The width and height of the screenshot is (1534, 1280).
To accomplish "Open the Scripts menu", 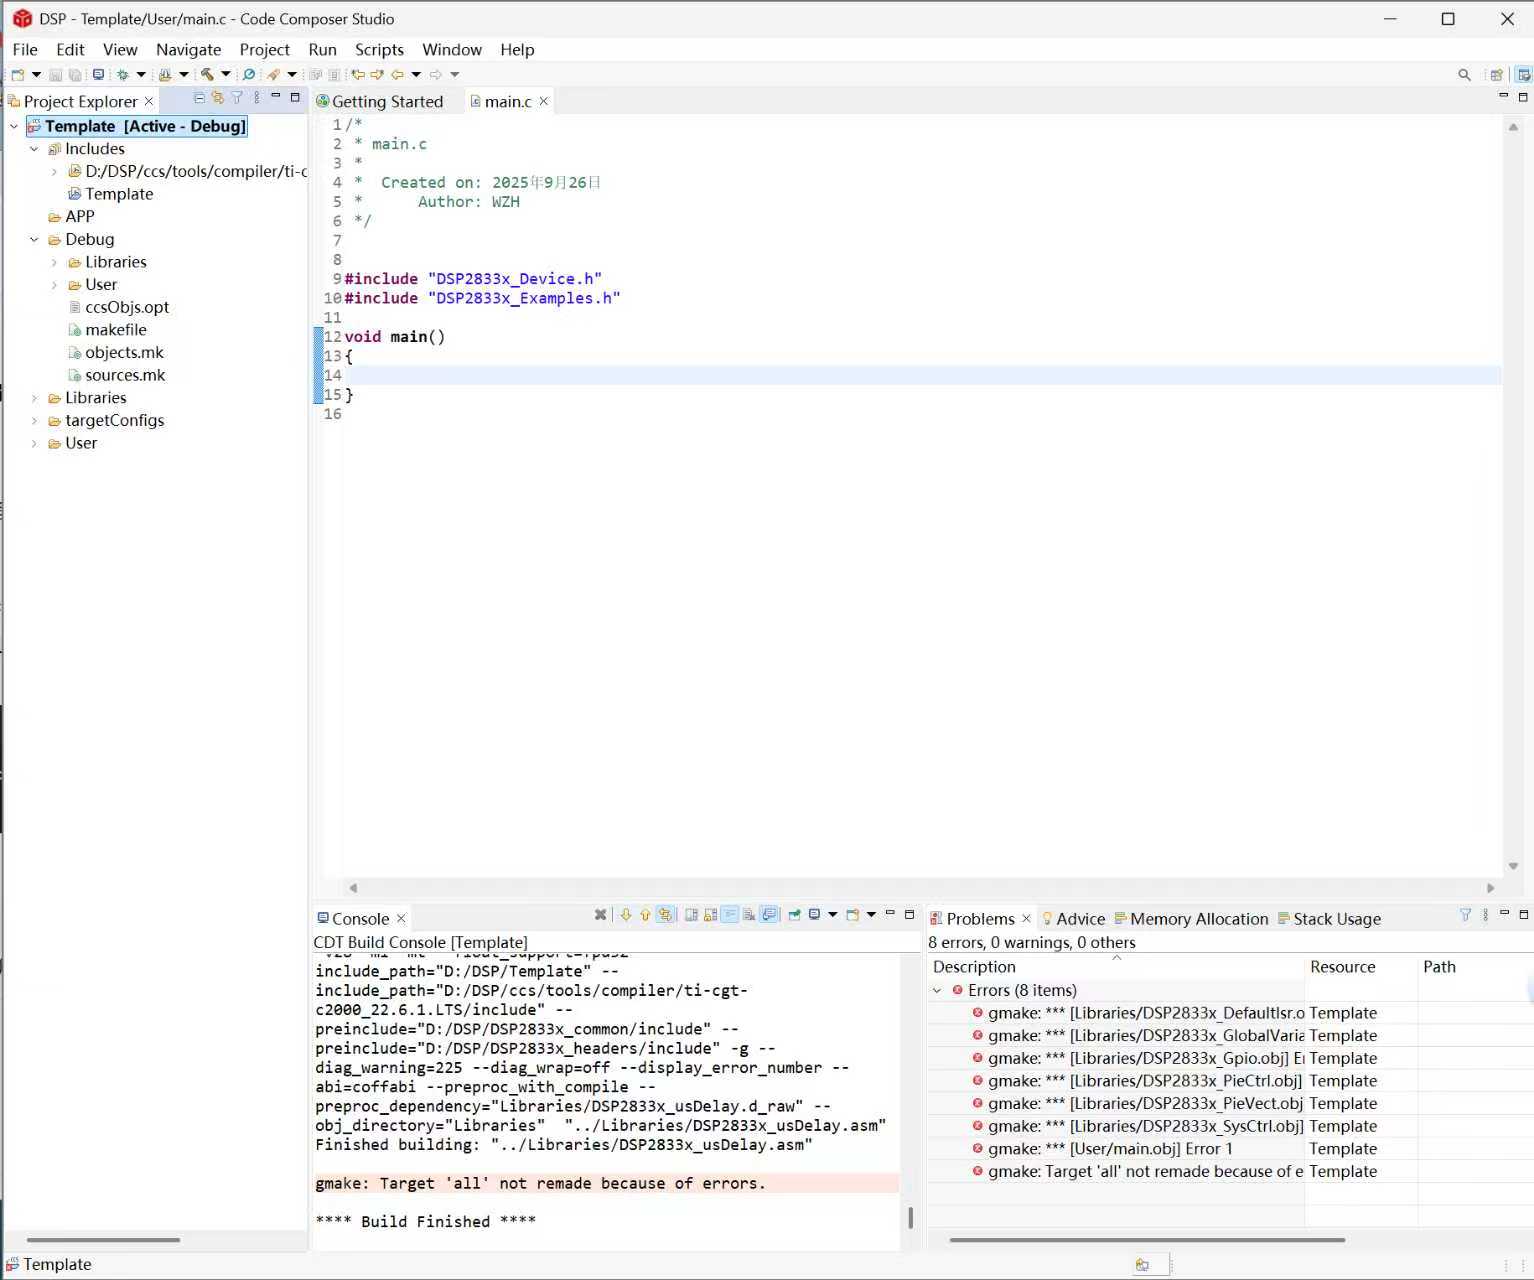I will [379, 49].
